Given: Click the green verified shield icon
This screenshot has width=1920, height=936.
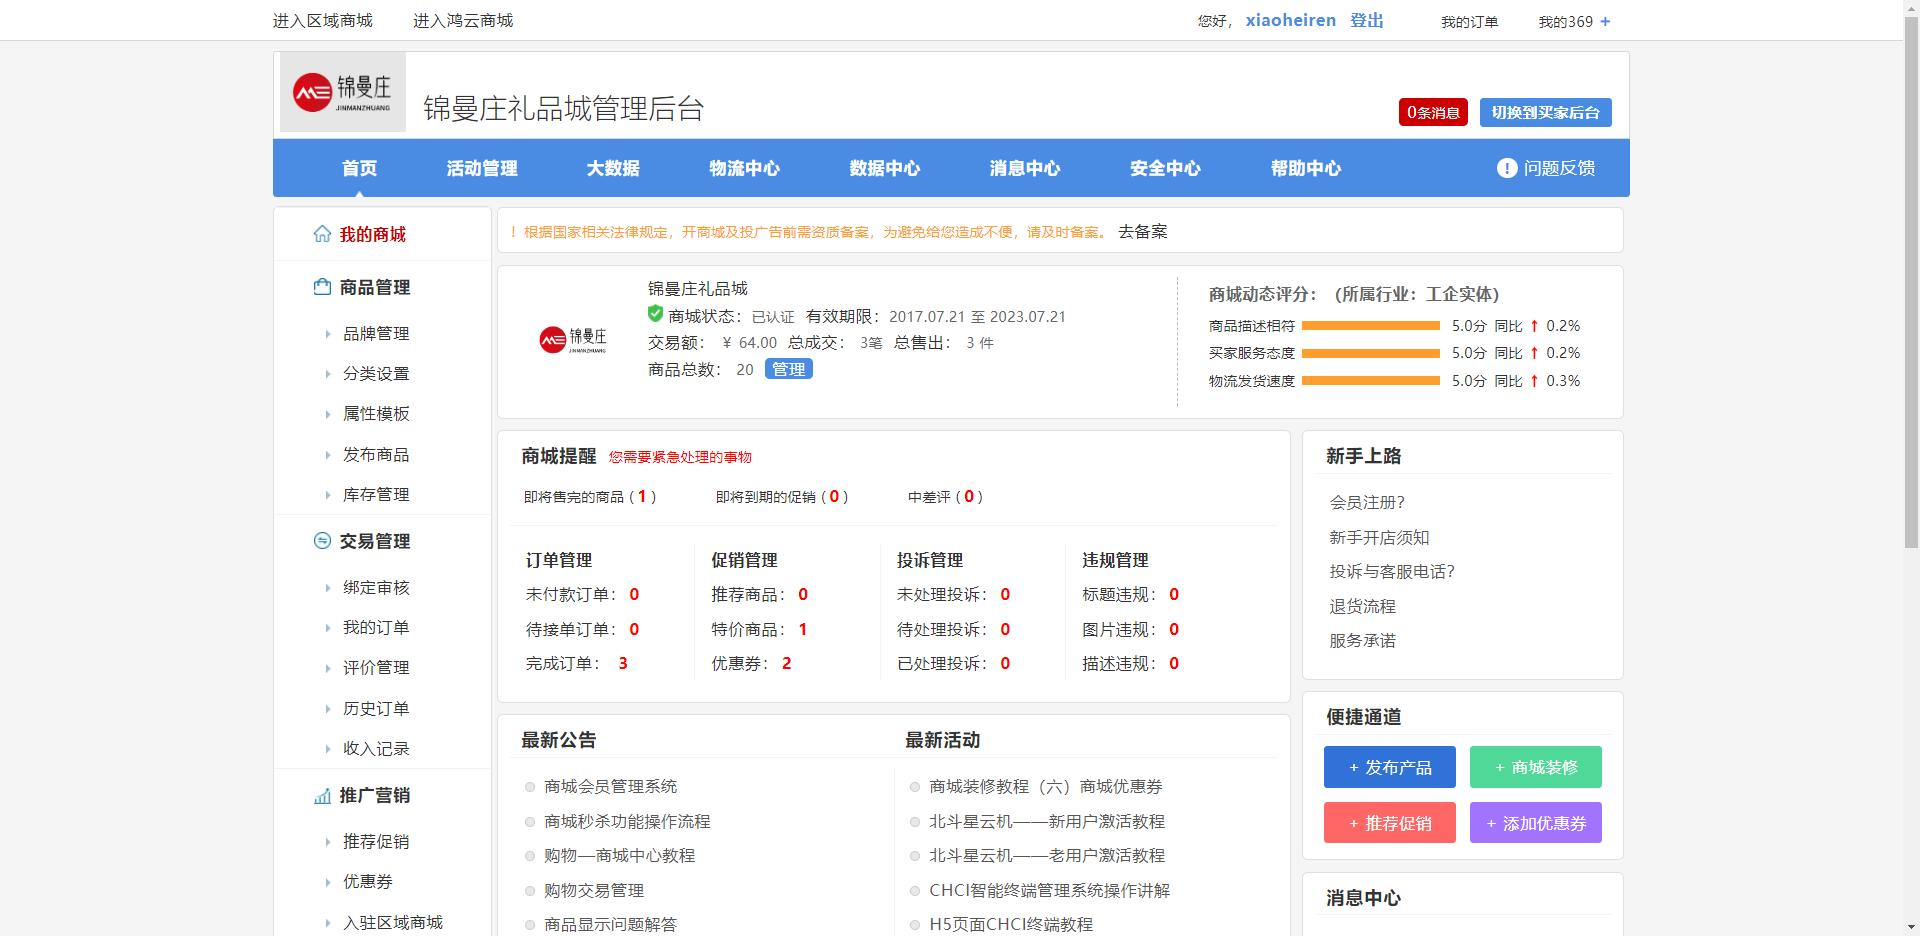Looking at the screenshot, I should (655, 314).
